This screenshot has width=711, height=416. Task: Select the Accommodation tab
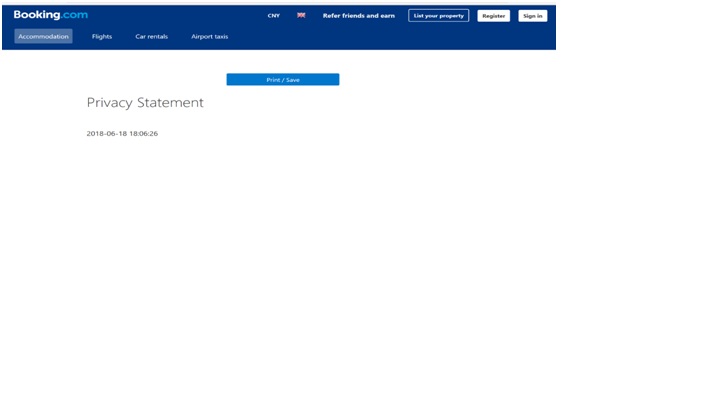coord(43,37)
